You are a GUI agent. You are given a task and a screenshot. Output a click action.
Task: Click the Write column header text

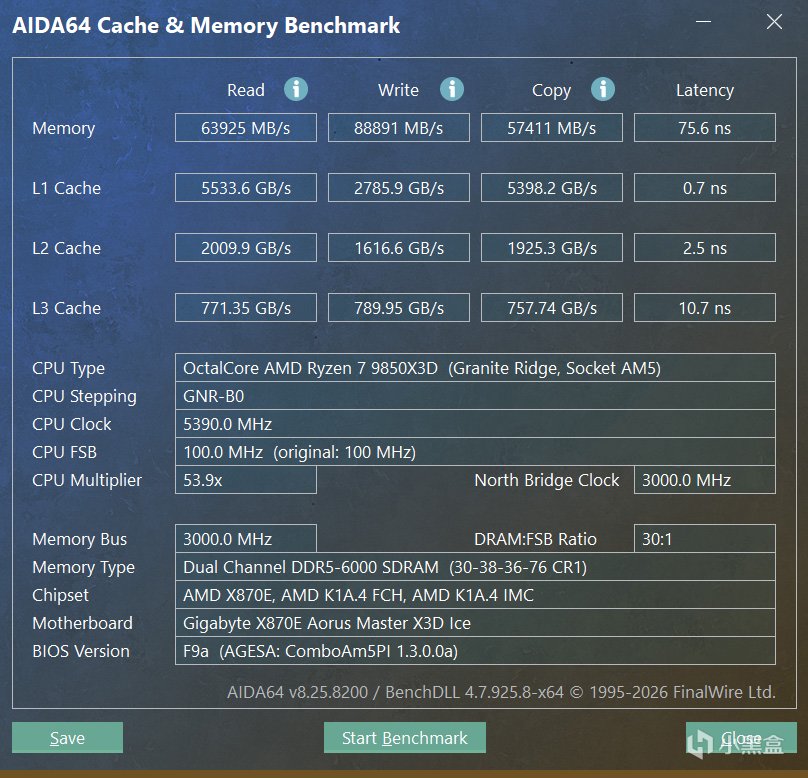coord(398,90)
